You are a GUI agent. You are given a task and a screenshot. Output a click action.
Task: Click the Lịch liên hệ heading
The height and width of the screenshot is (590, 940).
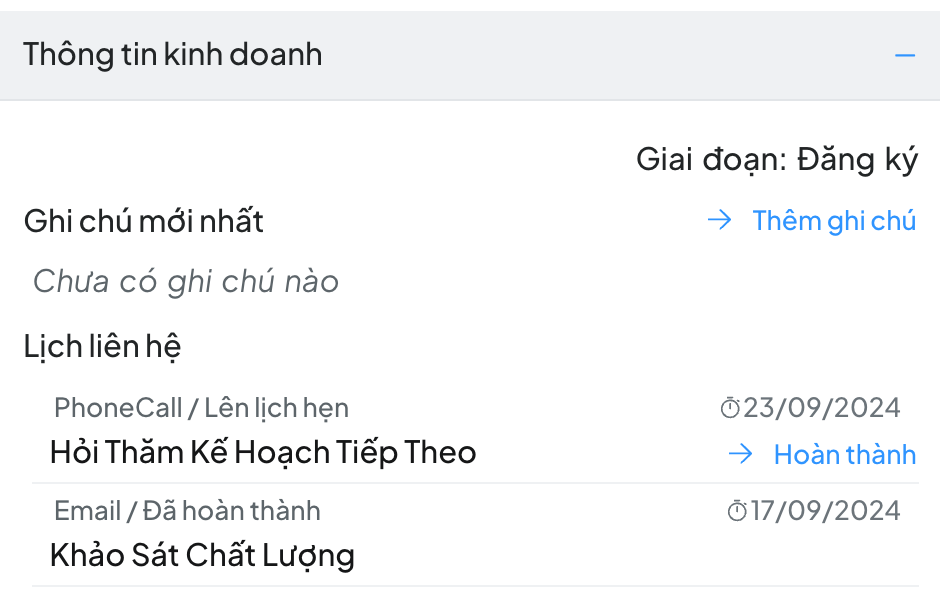click(102, 347)
